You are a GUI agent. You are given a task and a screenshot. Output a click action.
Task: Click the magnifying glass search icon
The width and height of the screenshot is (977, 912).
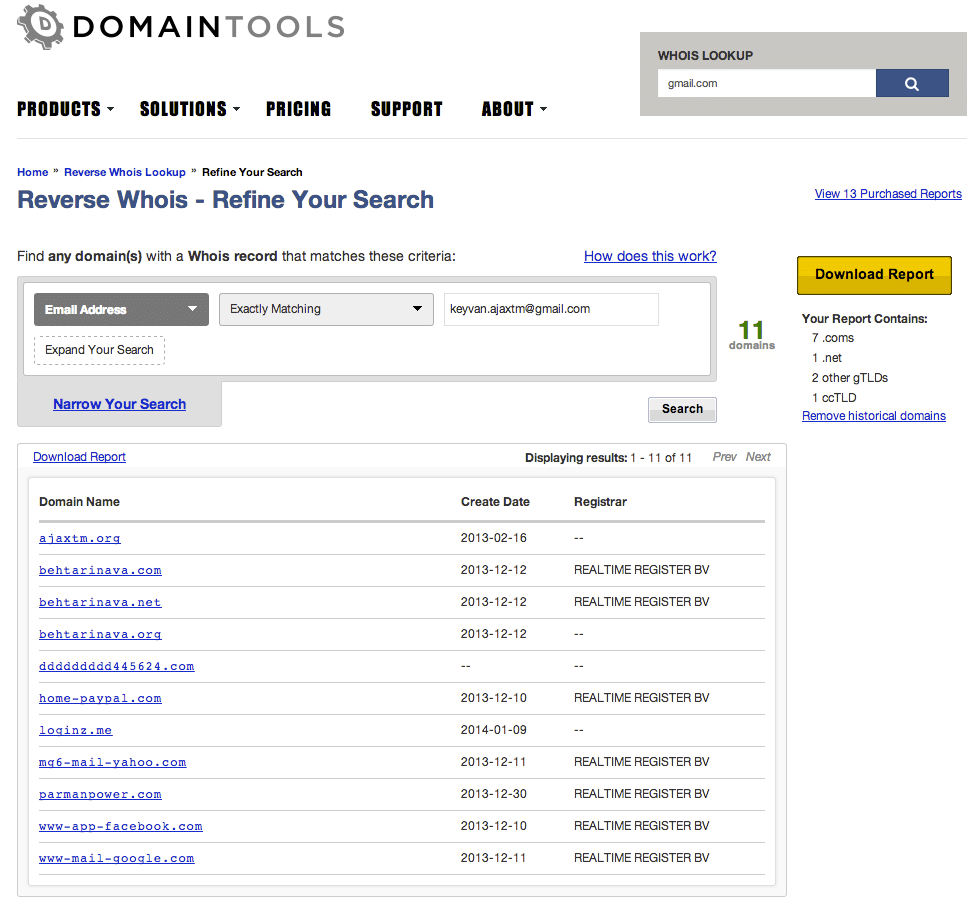[911, 83]
